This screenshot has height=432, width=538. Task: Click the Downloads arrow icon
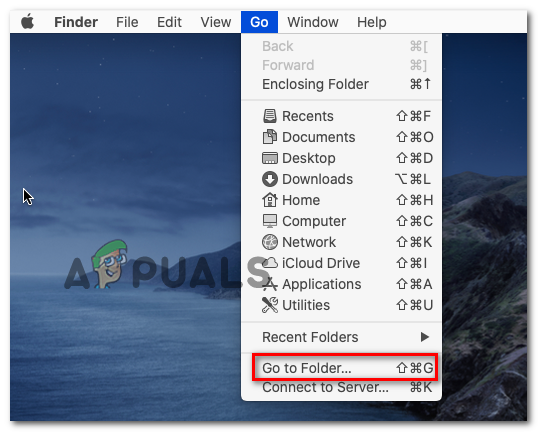[x=270, y=179]
